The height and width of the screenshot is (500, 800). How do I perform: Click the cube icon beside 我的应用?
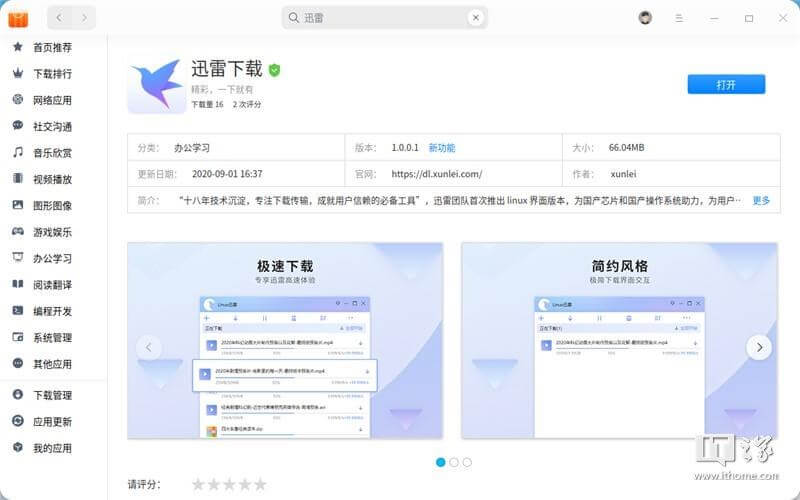pos(18,447)
